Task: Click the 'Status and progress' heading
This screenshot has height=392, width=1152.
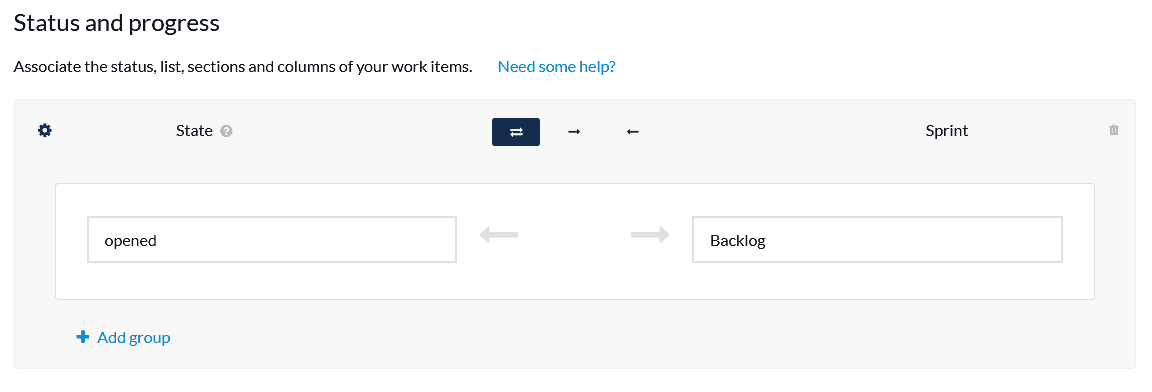Action: click(116, 23)
